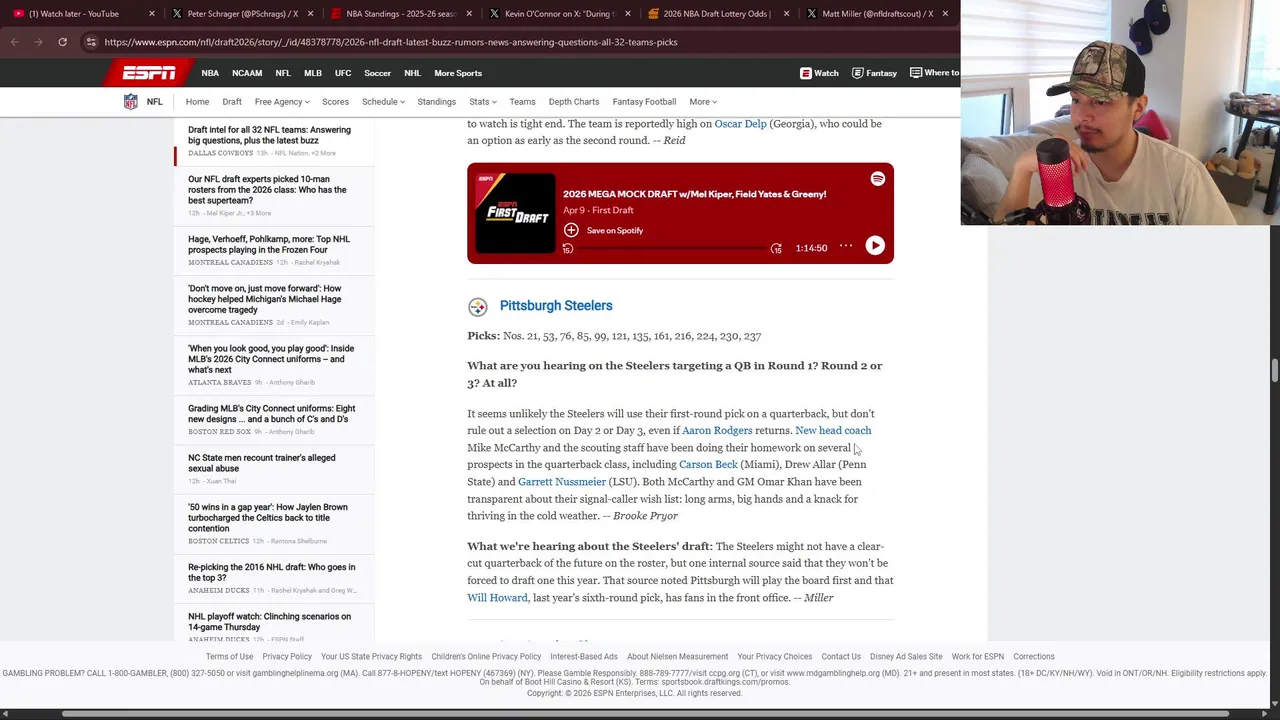Skip back 15 seconds in podcast player
Screen dimensions: 1280x720
coord(568,248)
